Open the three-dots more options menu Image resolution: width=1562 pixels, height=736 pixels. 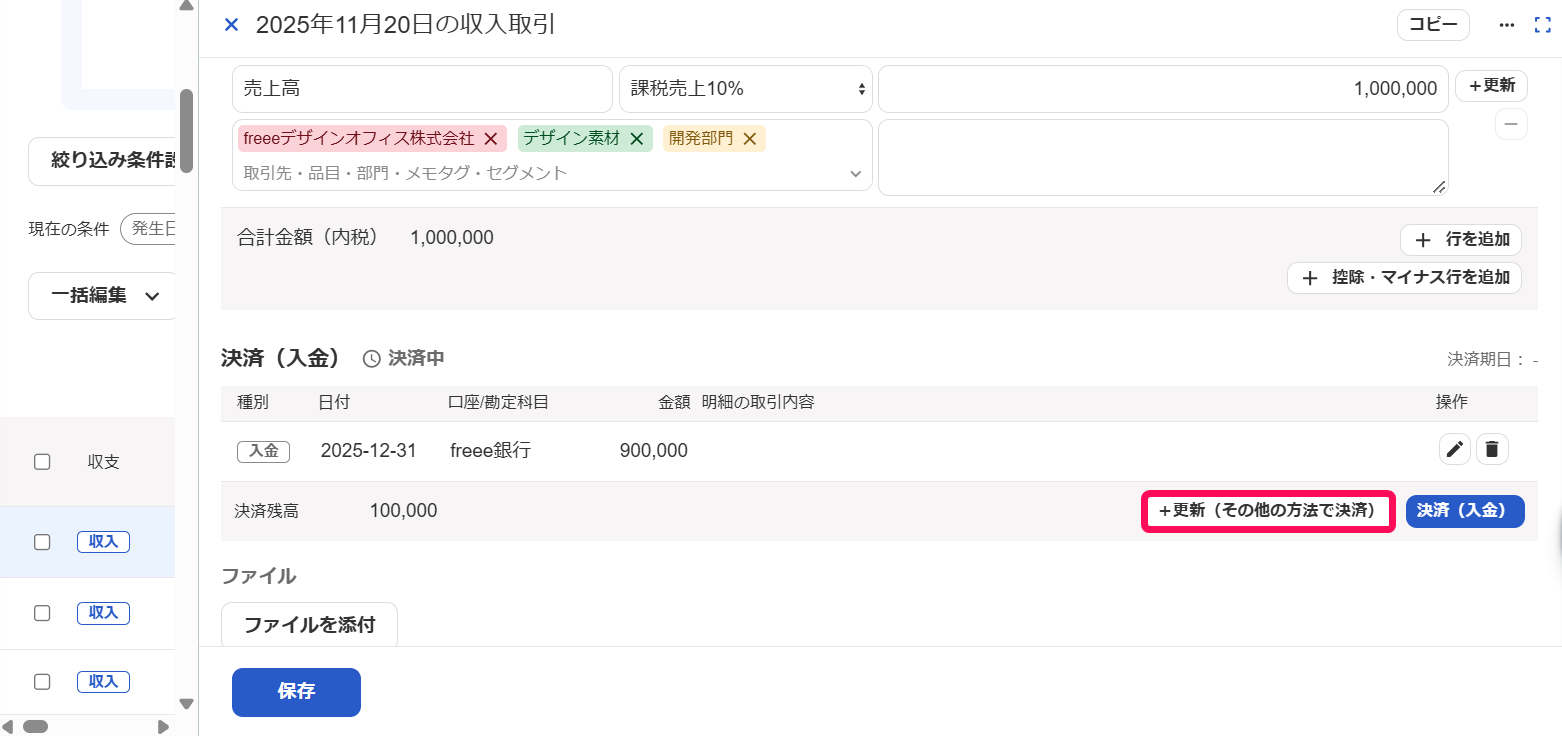click(1507, 25)
